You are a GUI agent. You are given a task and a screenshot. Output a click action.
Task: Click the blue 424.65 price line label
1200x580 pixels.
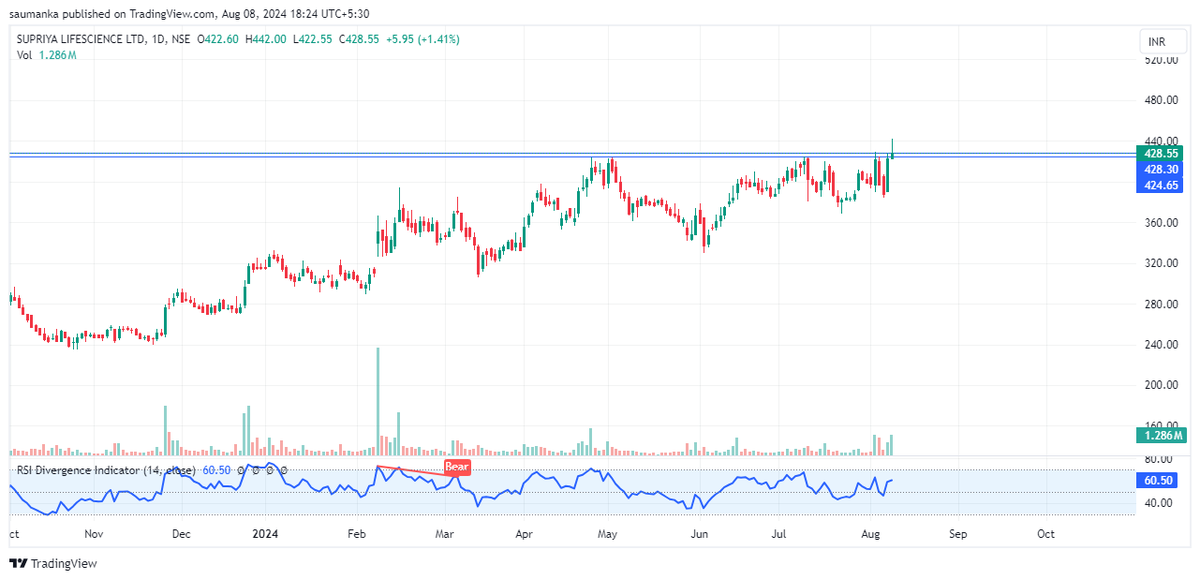1161,185
